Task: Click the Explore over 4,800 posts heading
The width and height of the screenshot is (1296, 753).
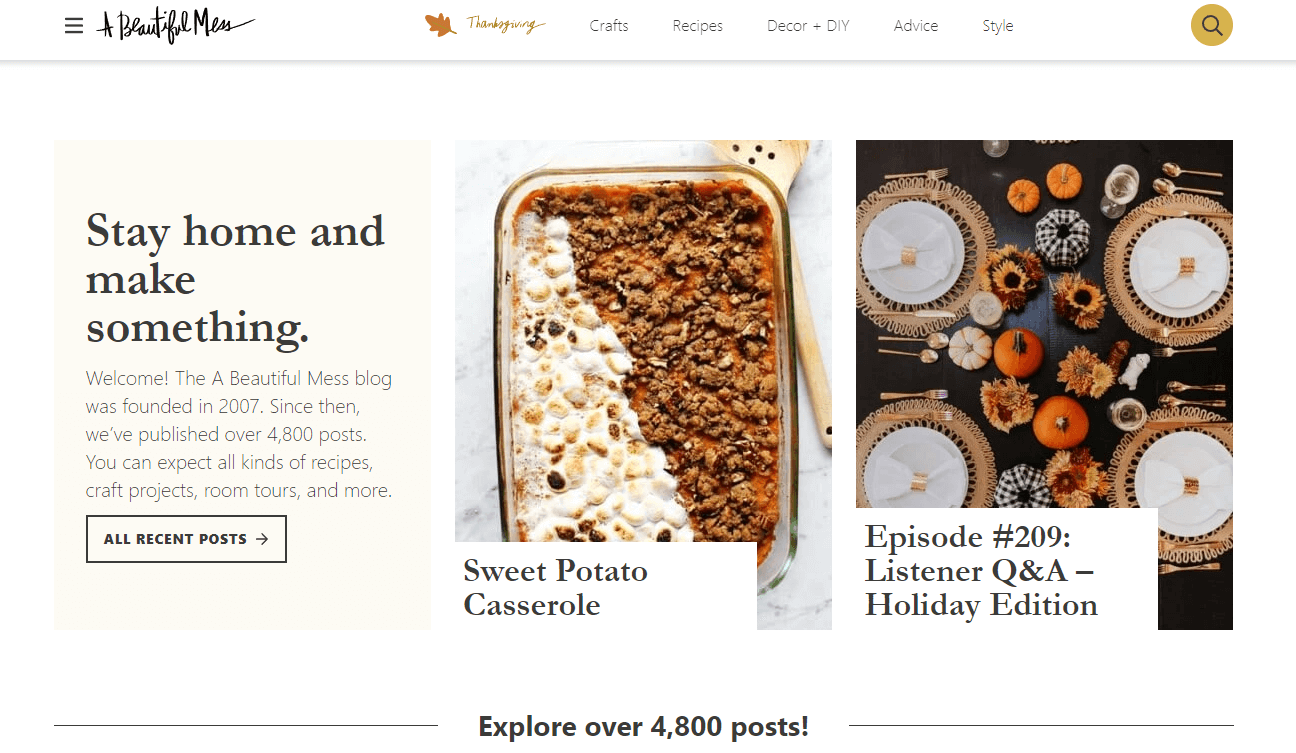Action: (643, 727)
